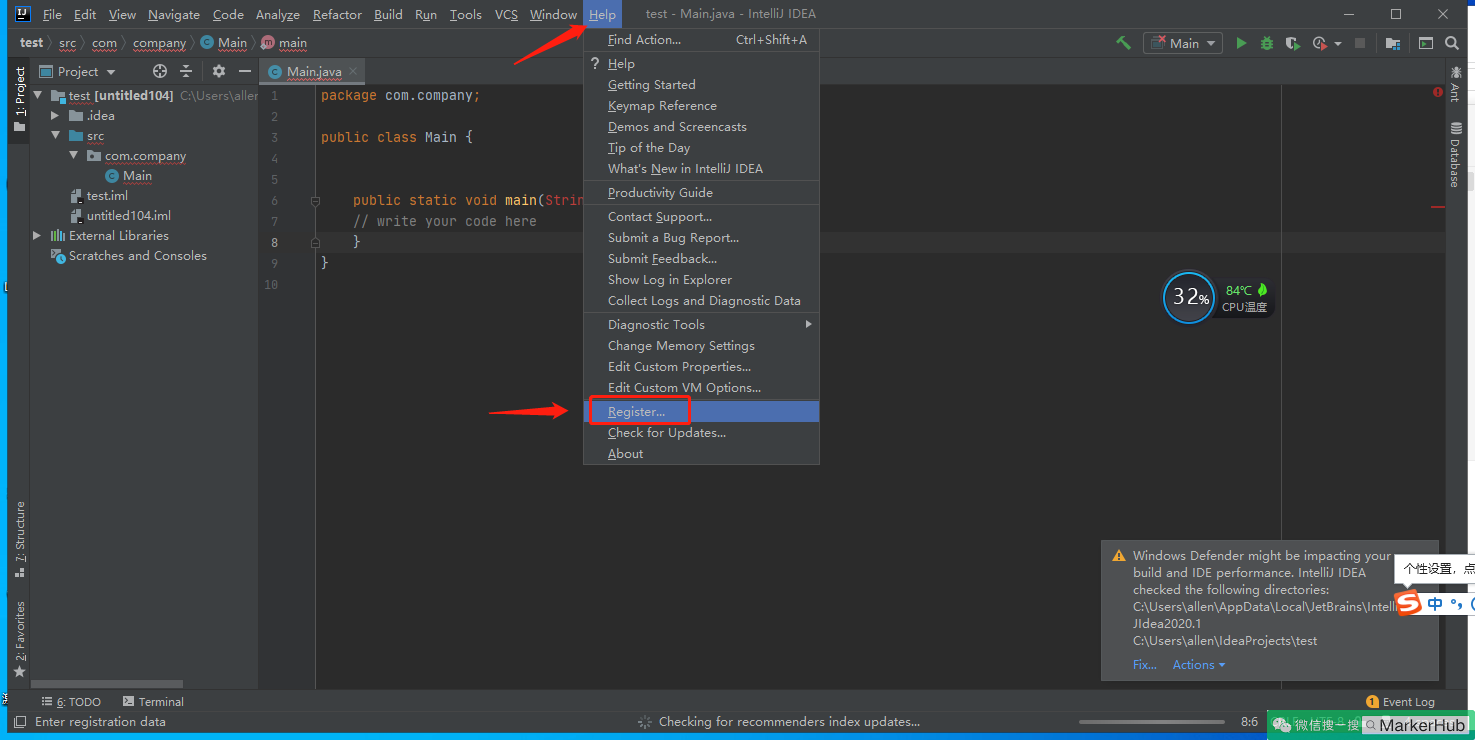Run Main with the green play icon
This screenshot has height=740, width=1475.
[1241, 43]
